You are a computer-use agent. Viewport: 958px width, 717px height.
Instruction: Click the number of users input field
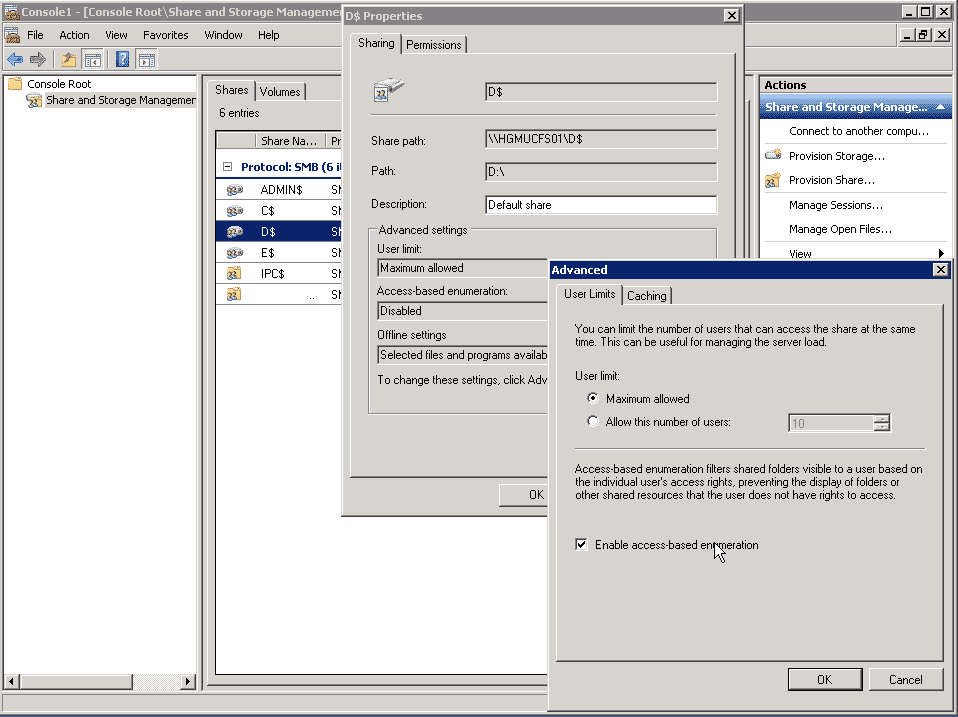point(831,423)
